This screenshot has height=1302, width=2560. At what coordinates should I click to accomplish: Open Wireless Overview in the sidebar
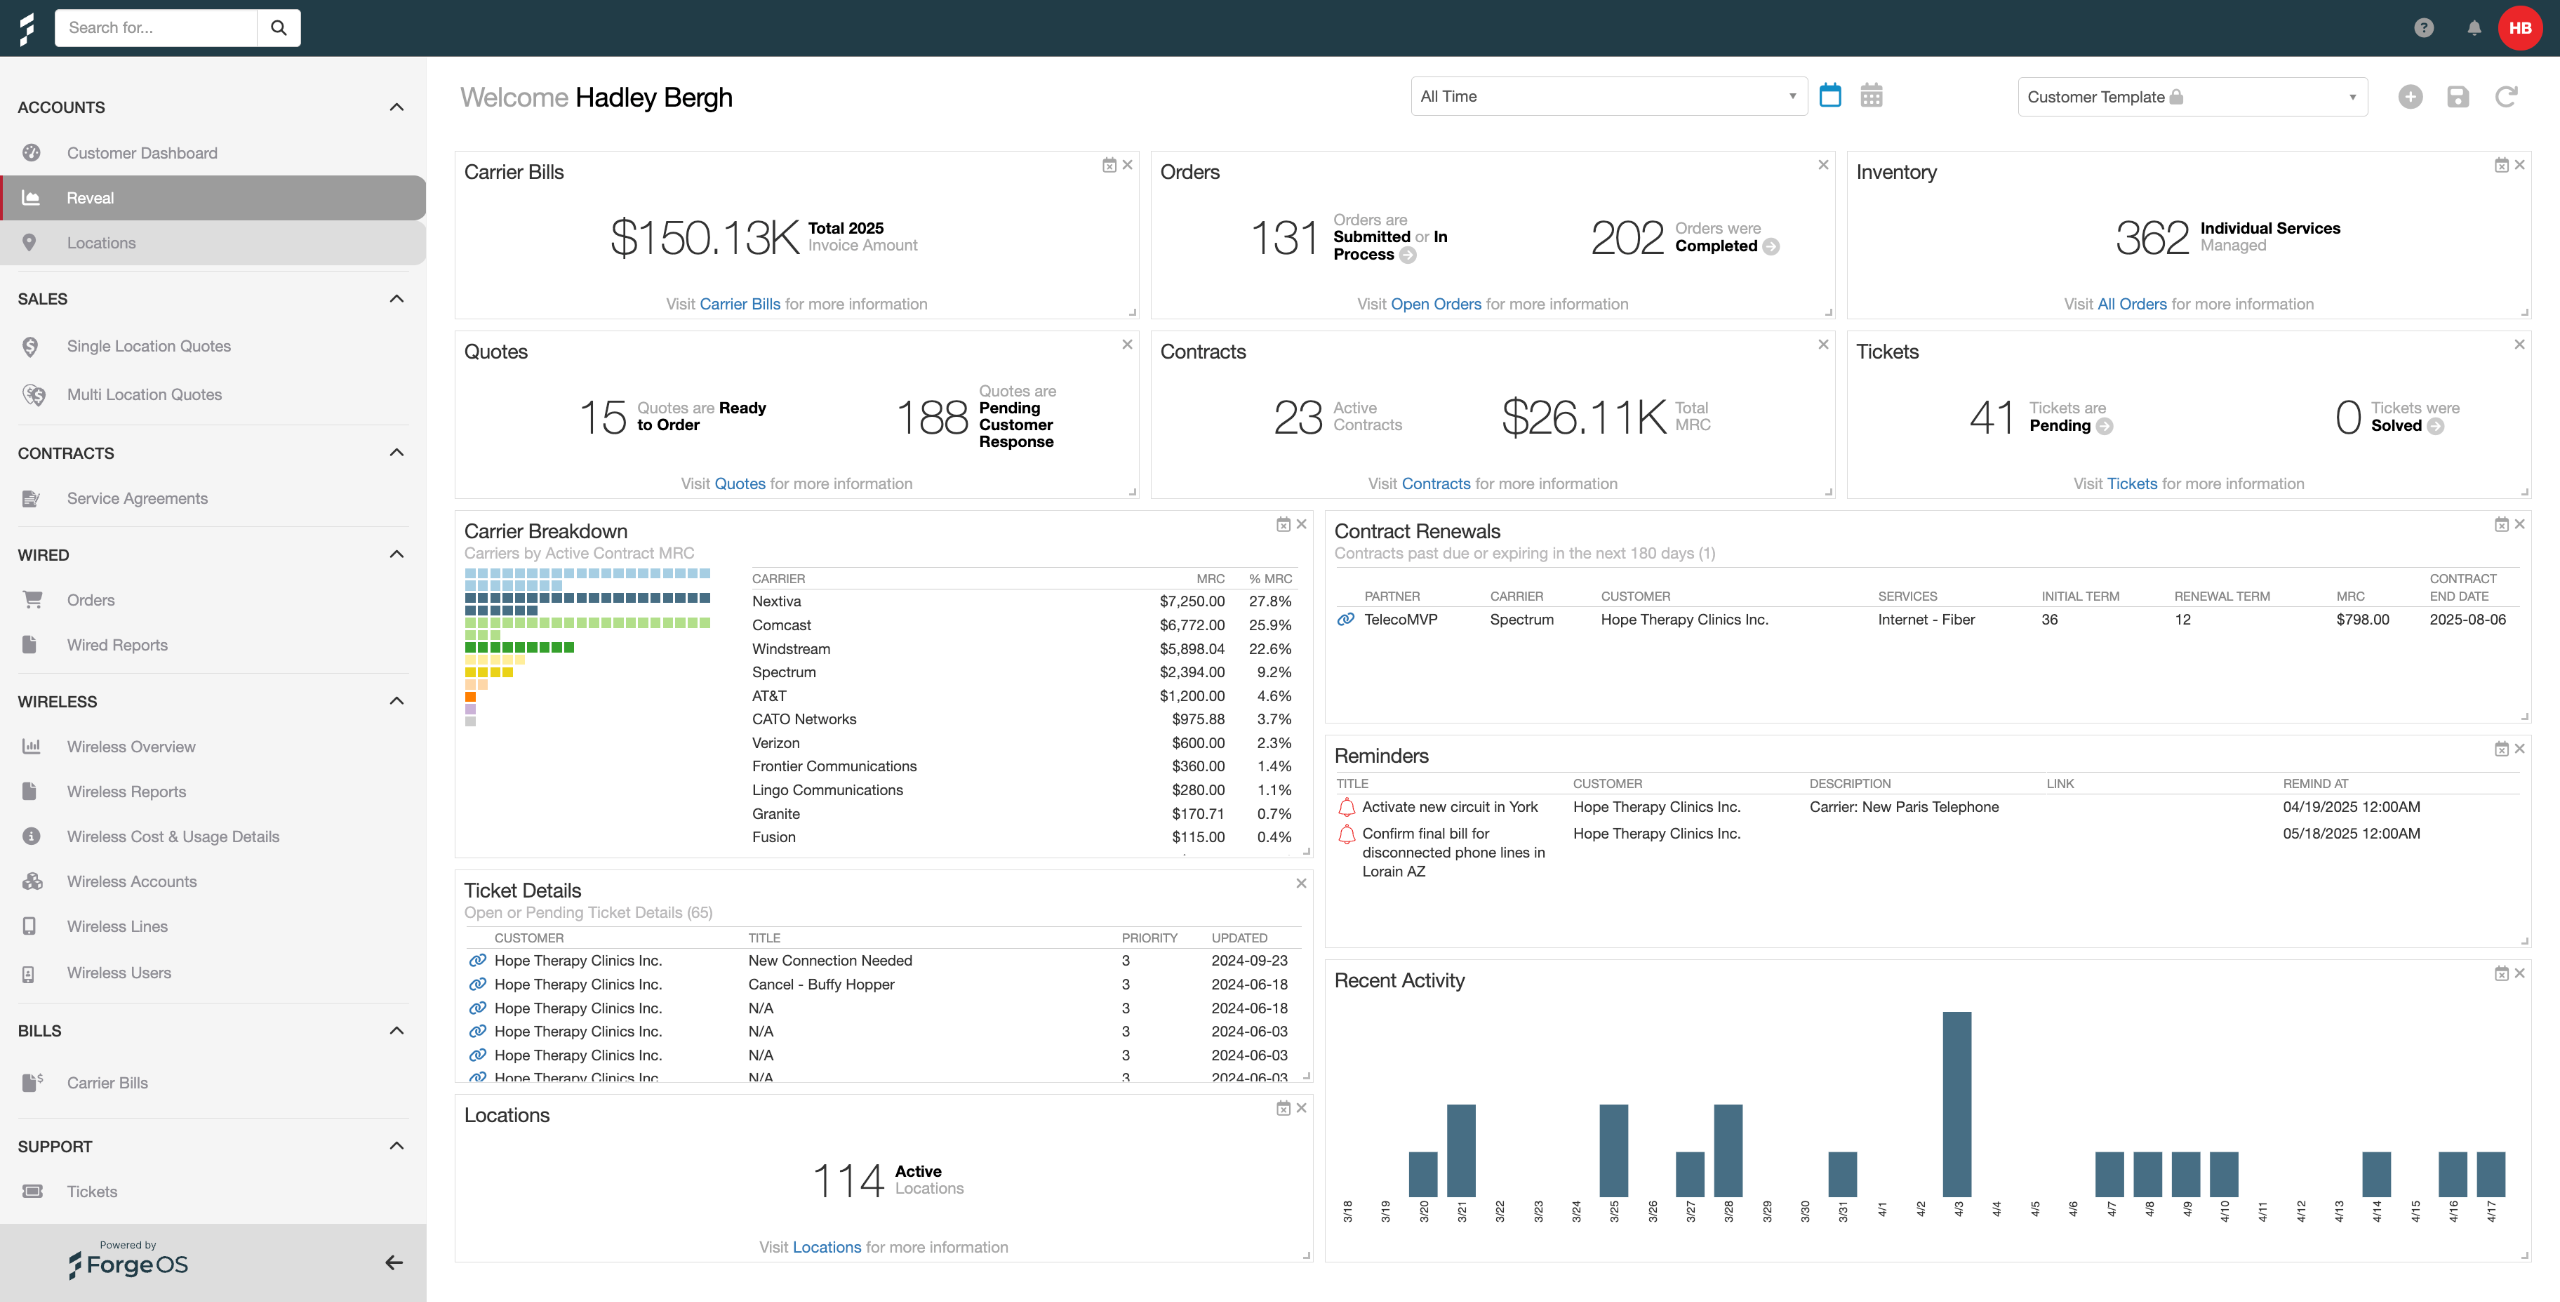pyautogui.click(x=131, y=747)
